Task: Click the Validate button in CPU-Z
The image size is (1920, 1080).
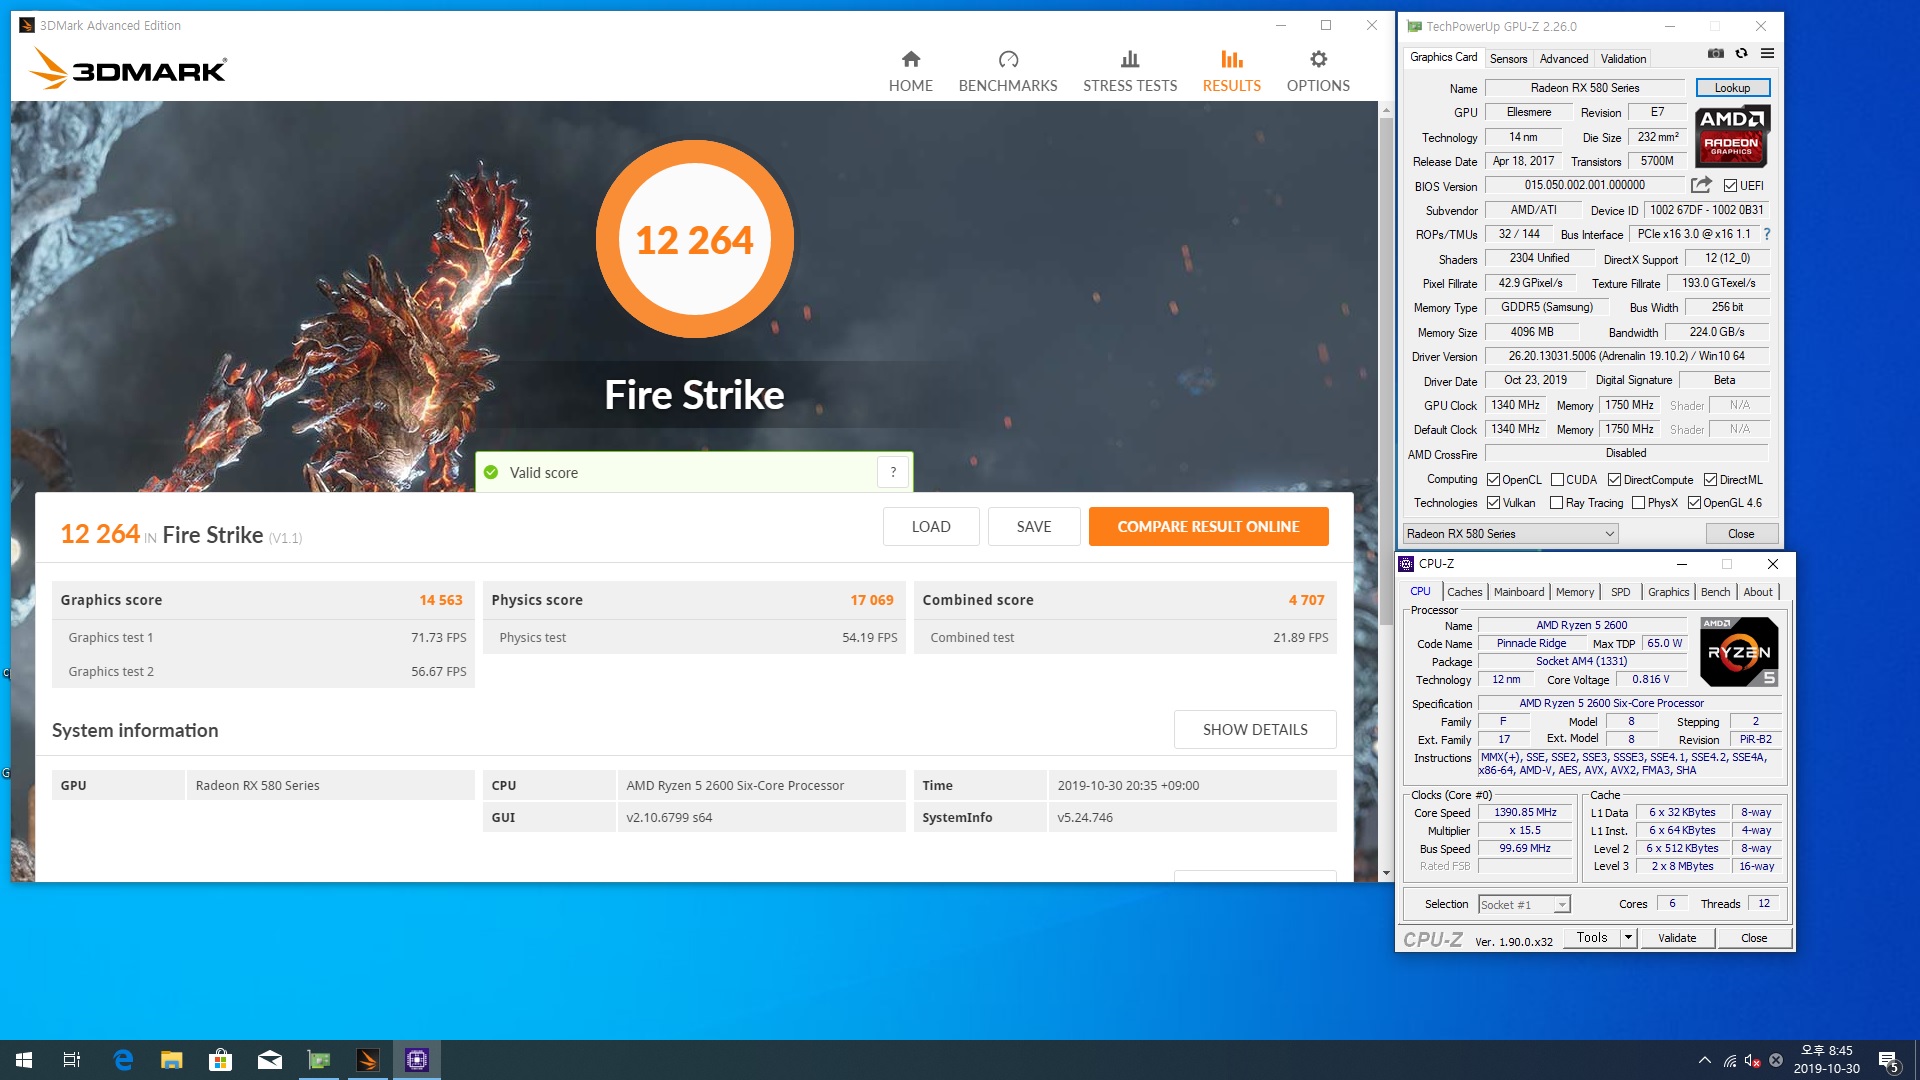Action: pyautogui.click(x=1677, y=938)
